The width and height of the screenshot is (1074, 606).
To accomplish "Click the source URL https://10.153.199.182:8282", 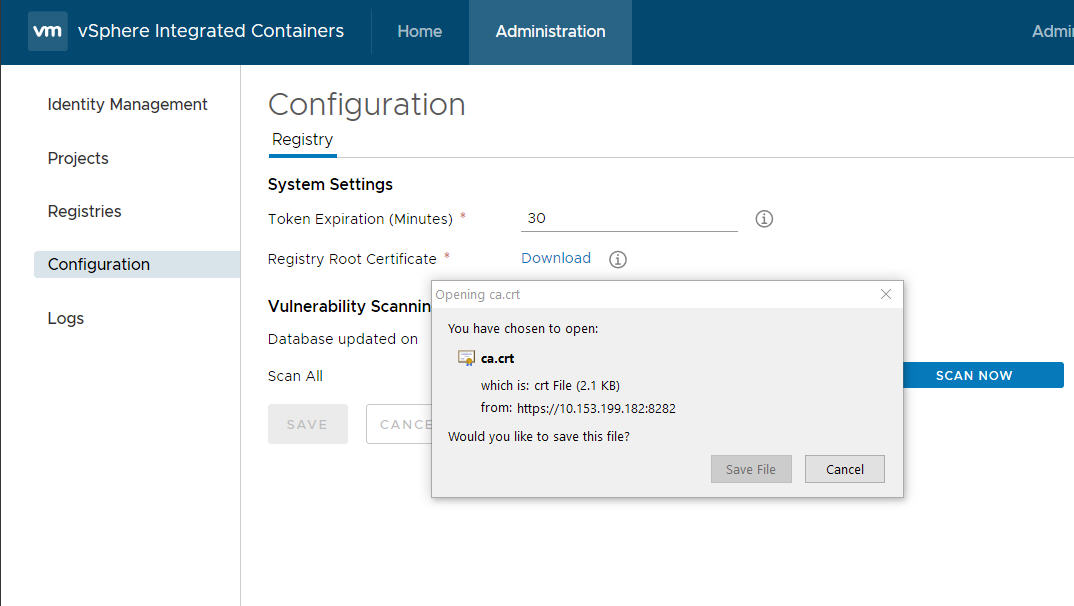I will [596, 408].
